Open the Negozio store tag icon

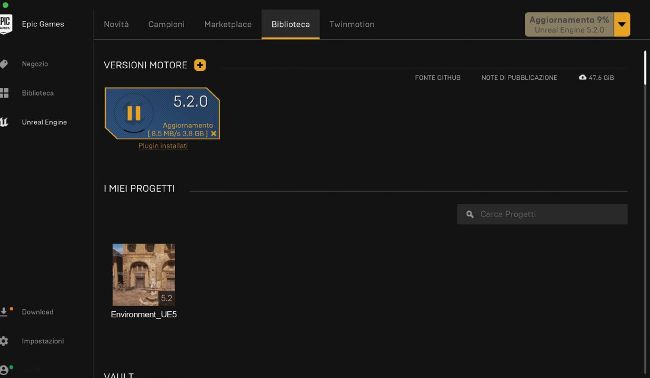point(4,64)
